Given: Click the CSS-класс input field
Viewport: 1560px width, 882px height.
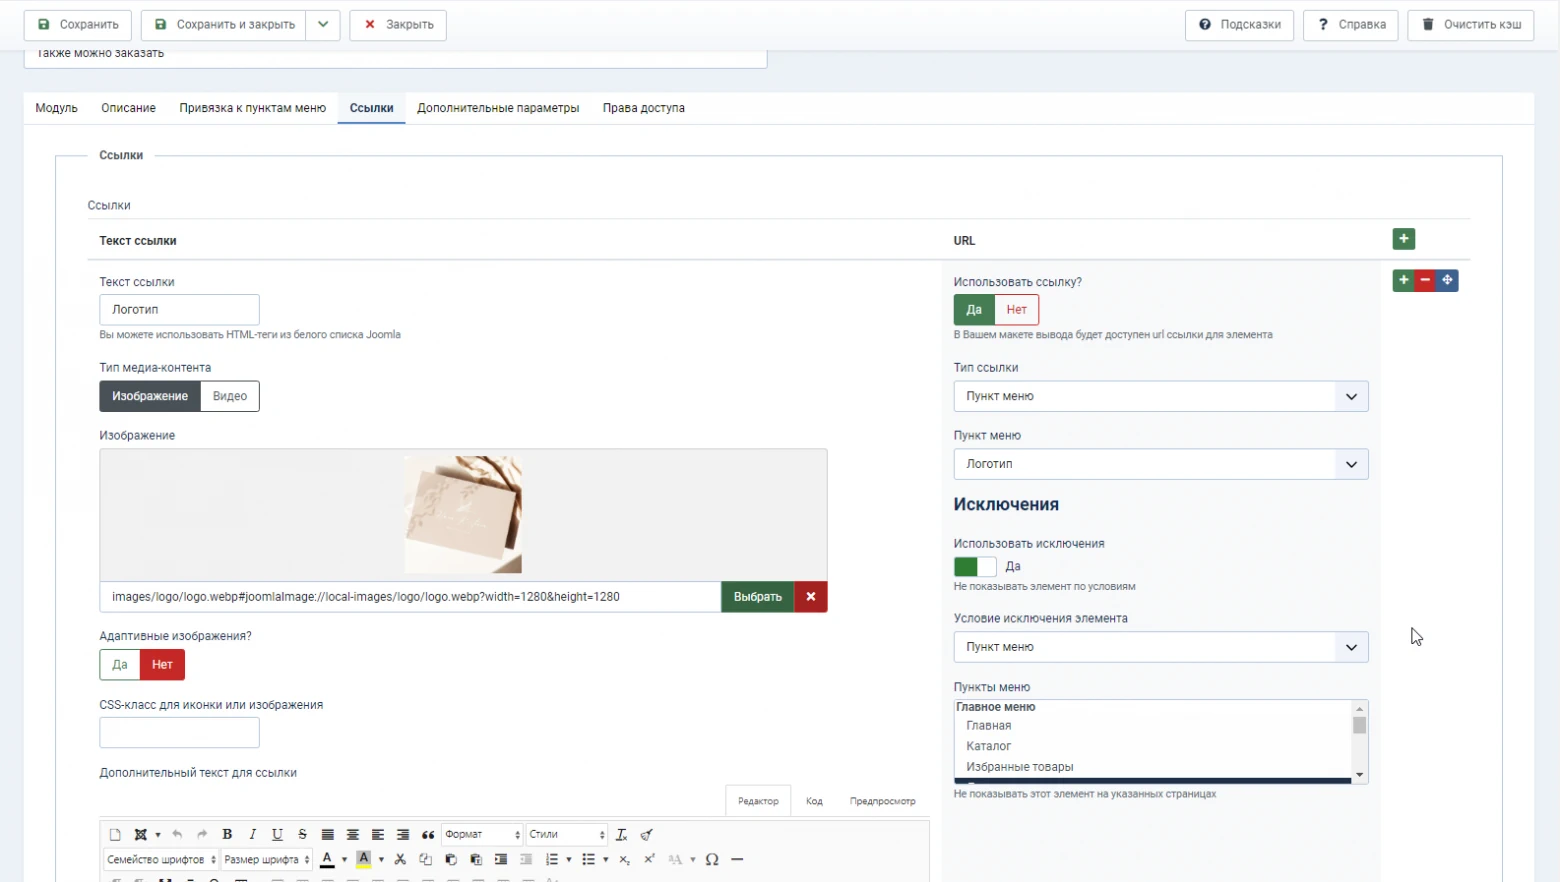Looking at the screenshot, I should pyautogui.click(x=180, y=733).
